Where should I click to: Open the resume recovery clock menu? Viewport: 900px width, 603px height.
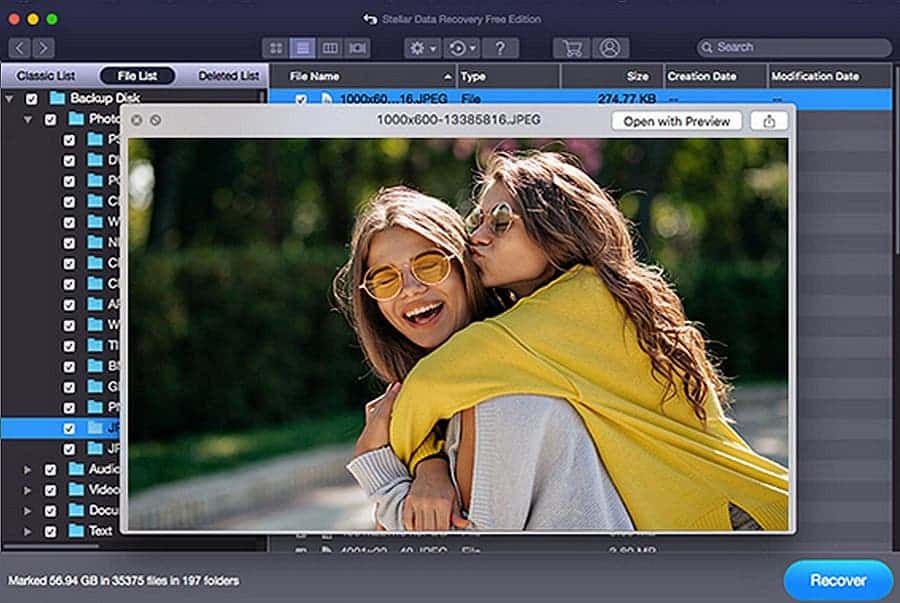coord(462,48)
